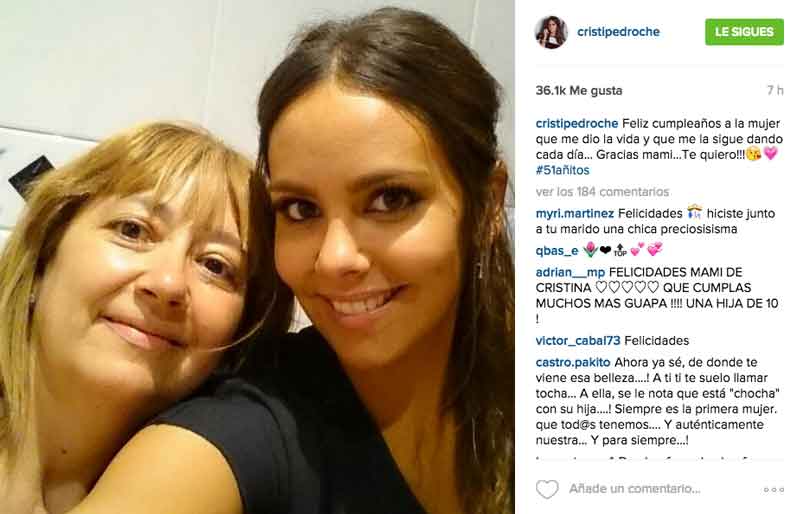Image resolution: width=800 pixels, height=514 pixels.
Task: Open castro.pakito commenter profile
Action: coord(572,362)
